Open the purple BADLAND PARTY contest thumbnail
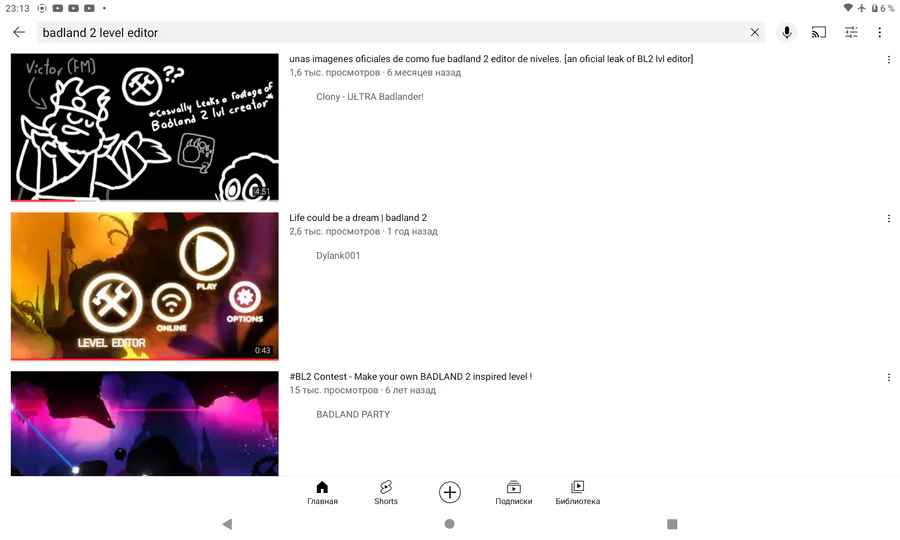The width and height of the screenshot is (900, 540). coord(145,424)
